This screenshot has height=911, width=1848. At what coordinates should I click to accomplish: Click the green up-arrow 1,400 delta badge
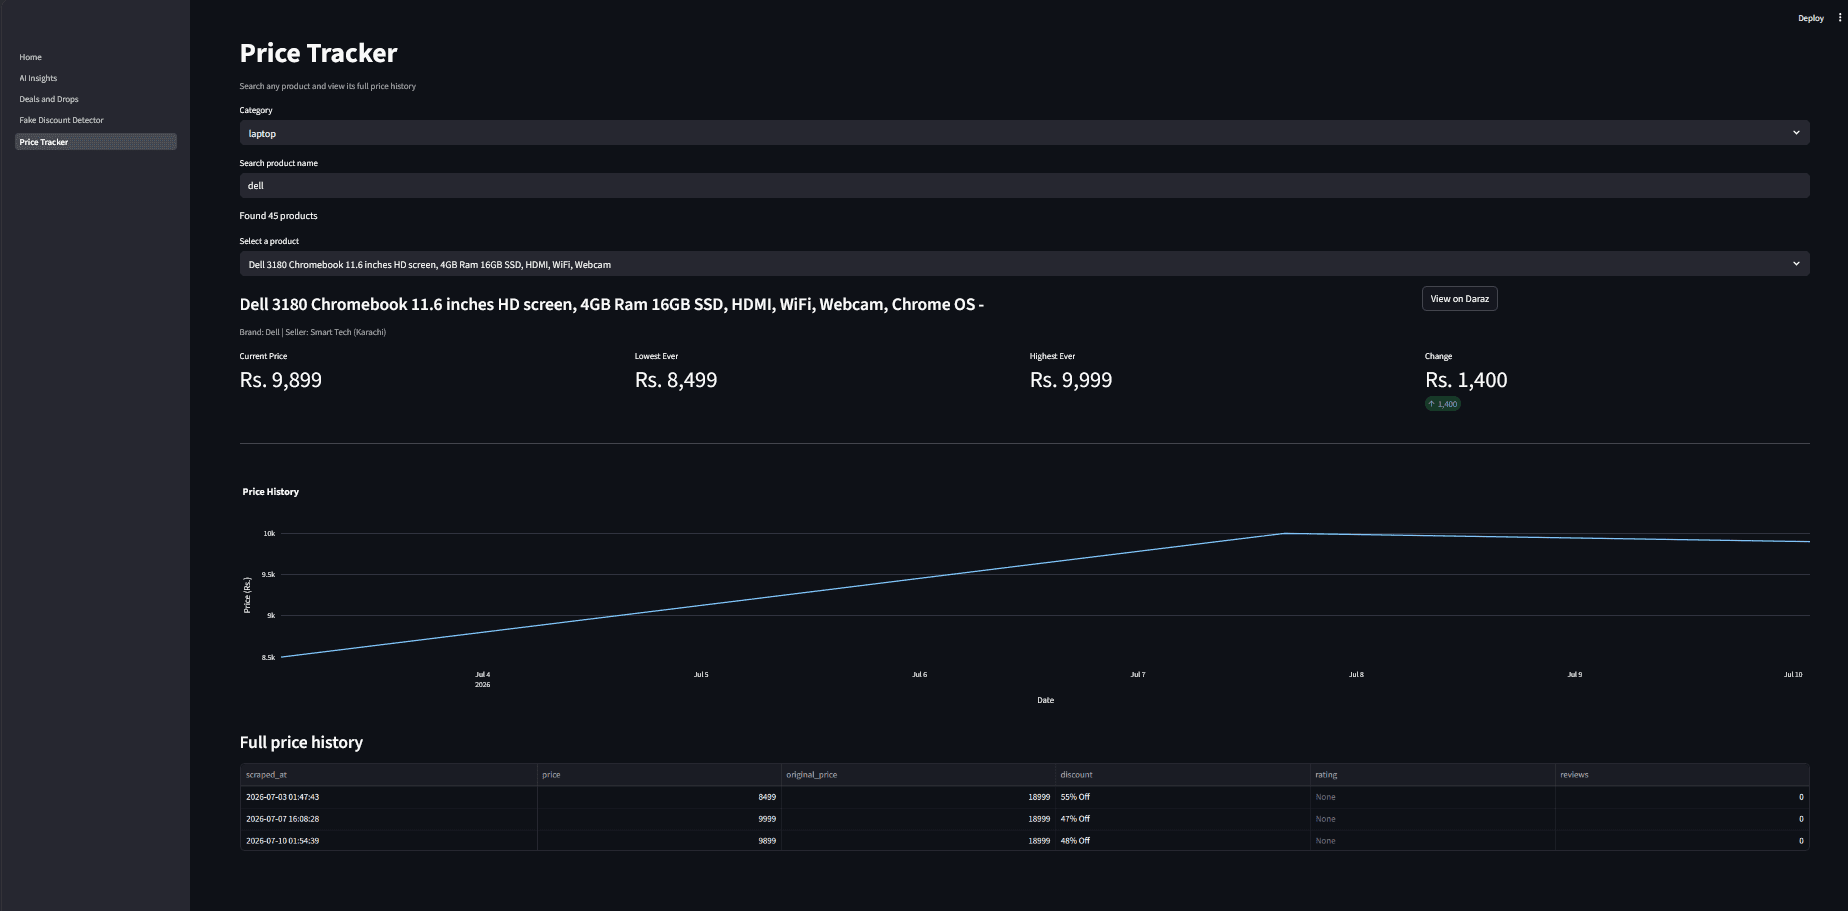coord(1442,404)
